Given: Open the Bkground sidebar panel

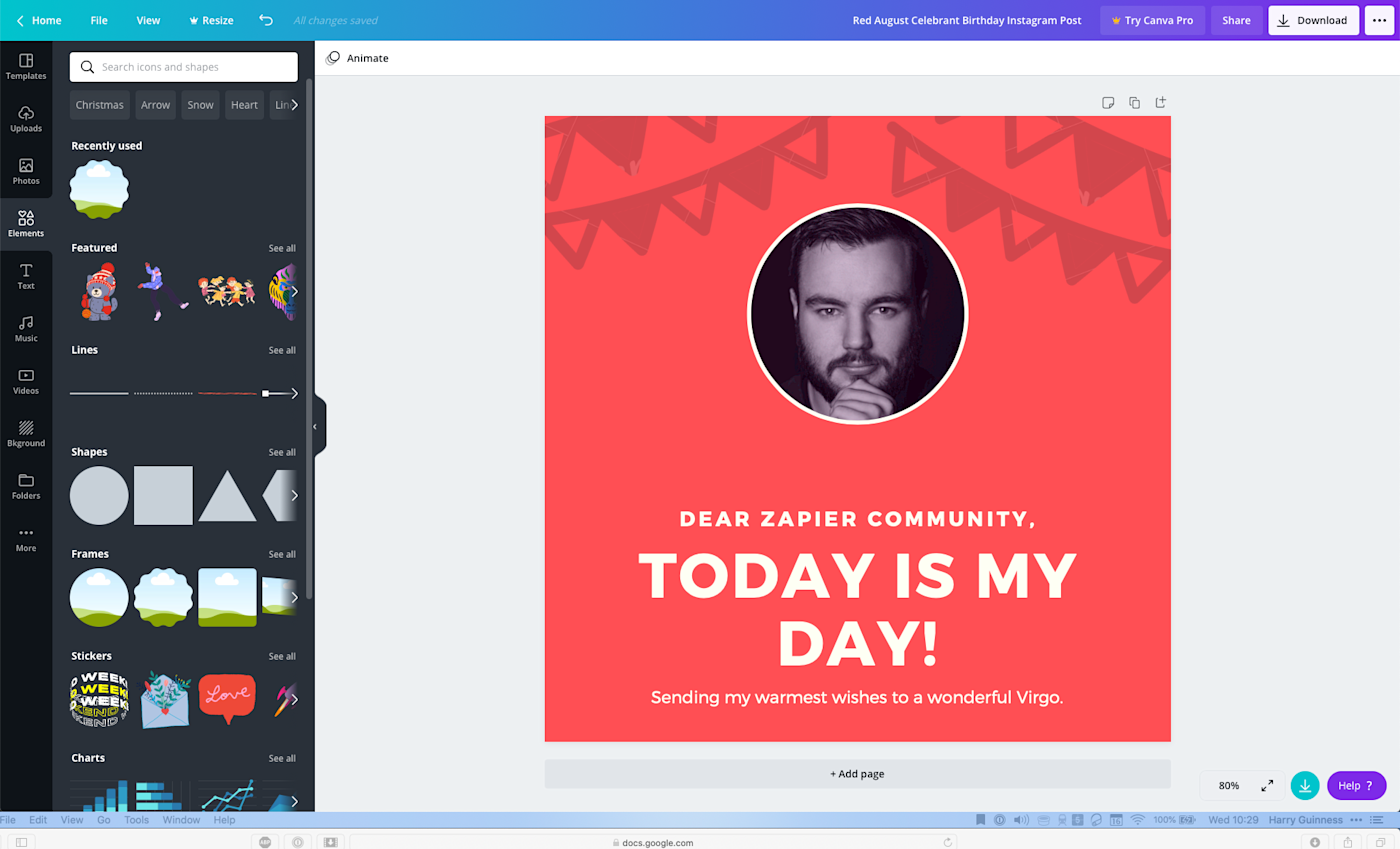Looking at the screenshot, I should click(x=26, y=434).
